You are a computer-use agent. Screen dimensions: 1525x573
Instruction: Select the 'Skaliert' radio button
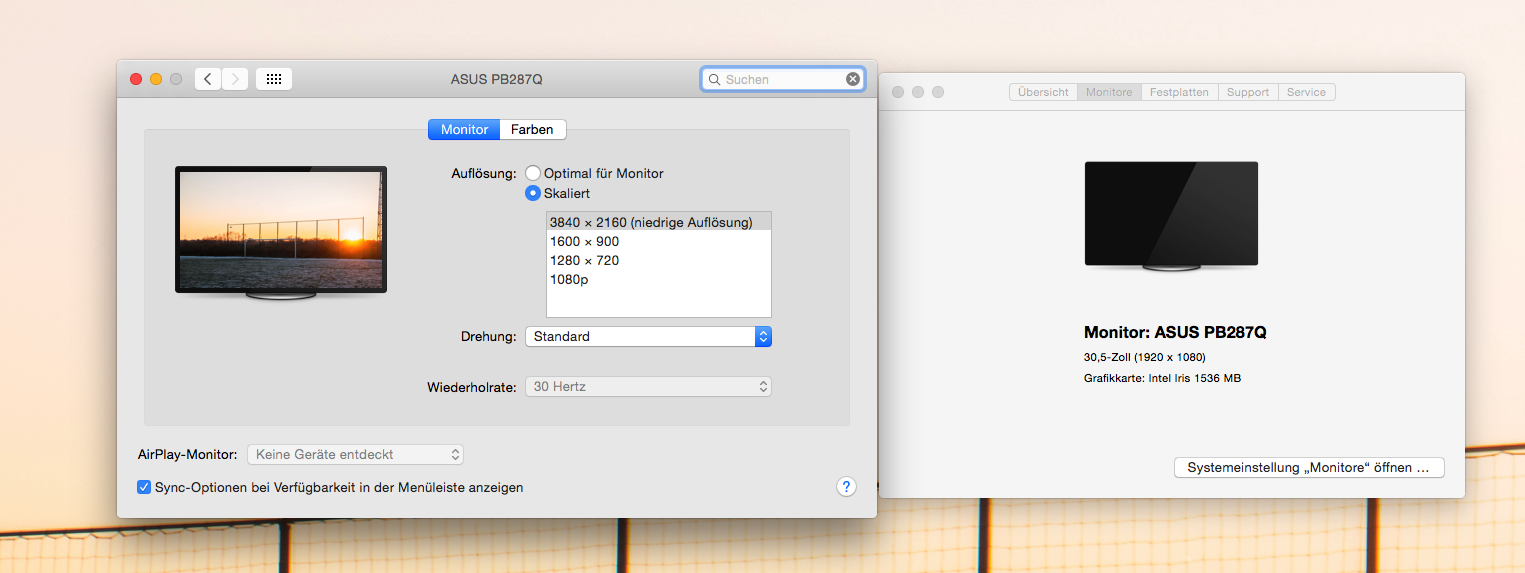533,193
